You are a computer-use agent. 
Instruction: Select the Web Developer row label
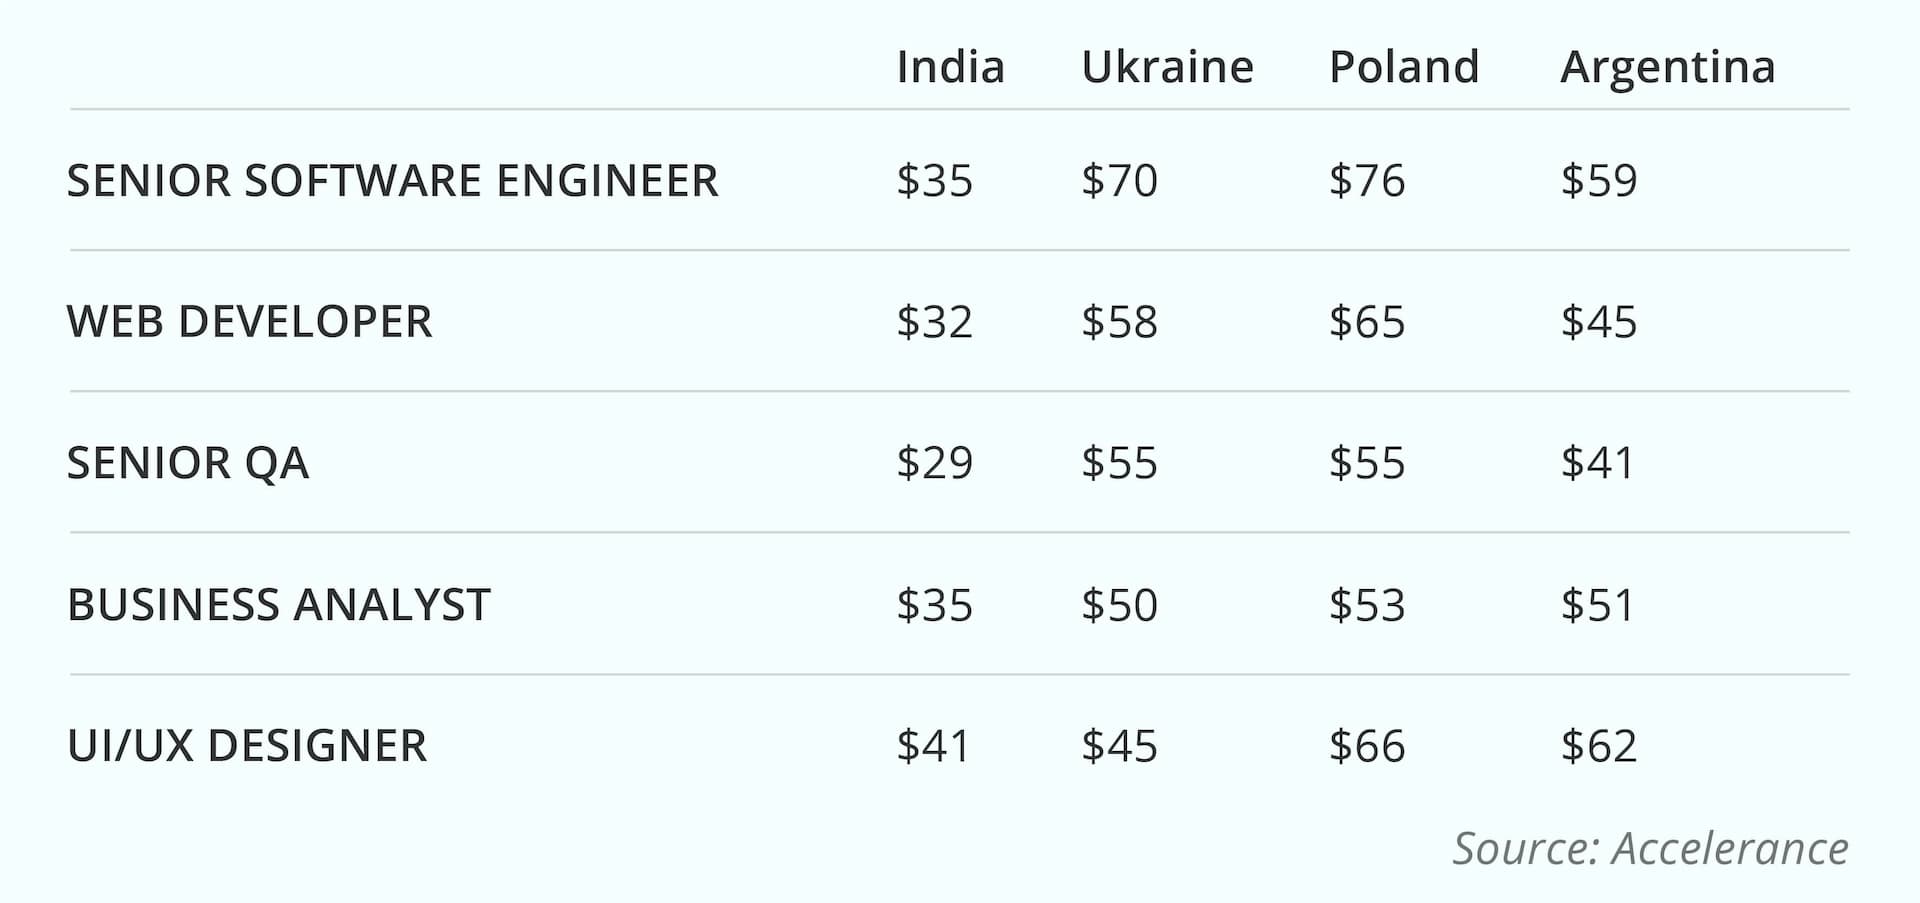249,322
